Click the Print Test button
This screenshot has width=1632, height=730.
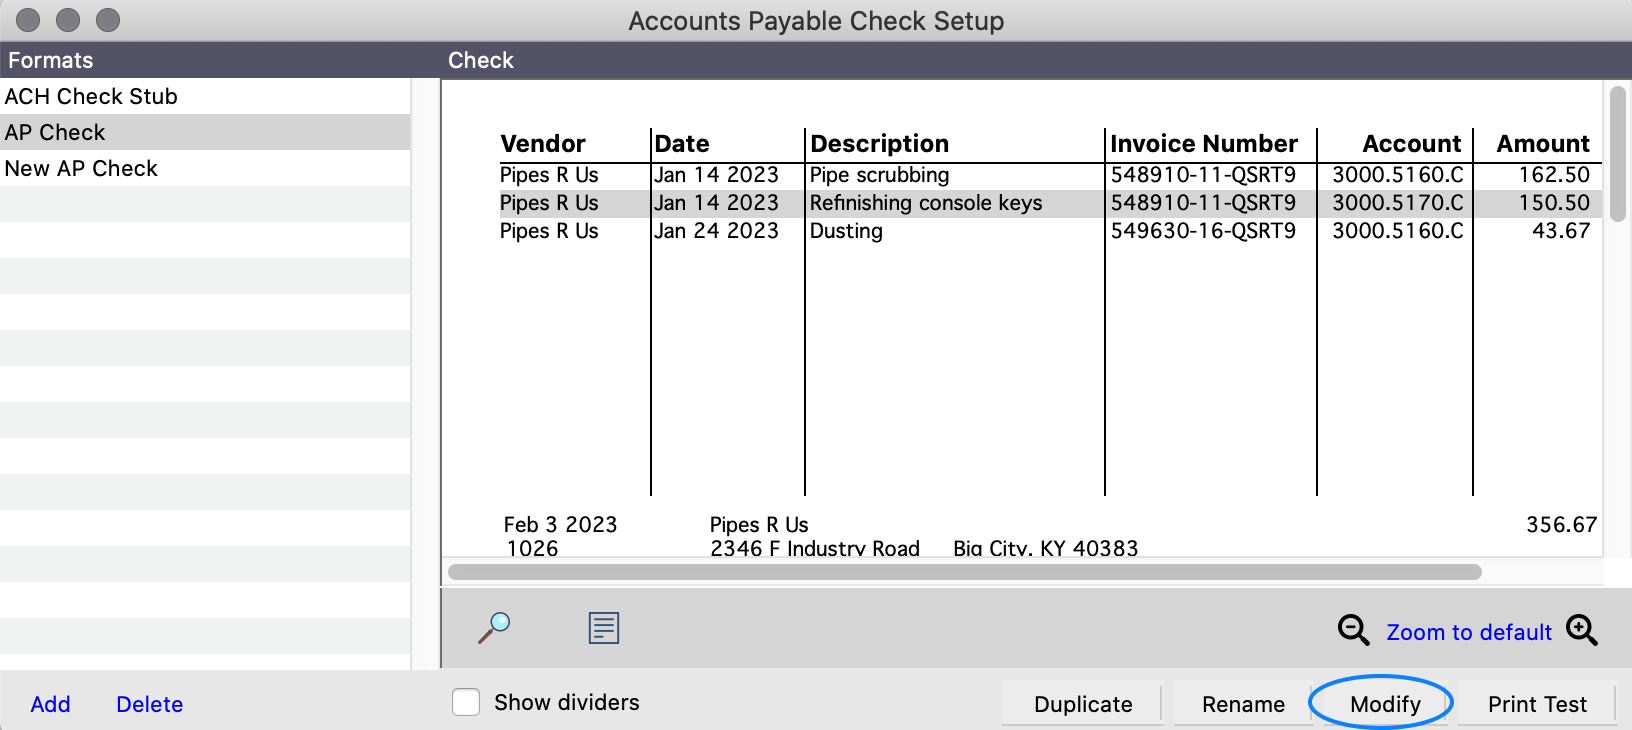point(1536,704)
